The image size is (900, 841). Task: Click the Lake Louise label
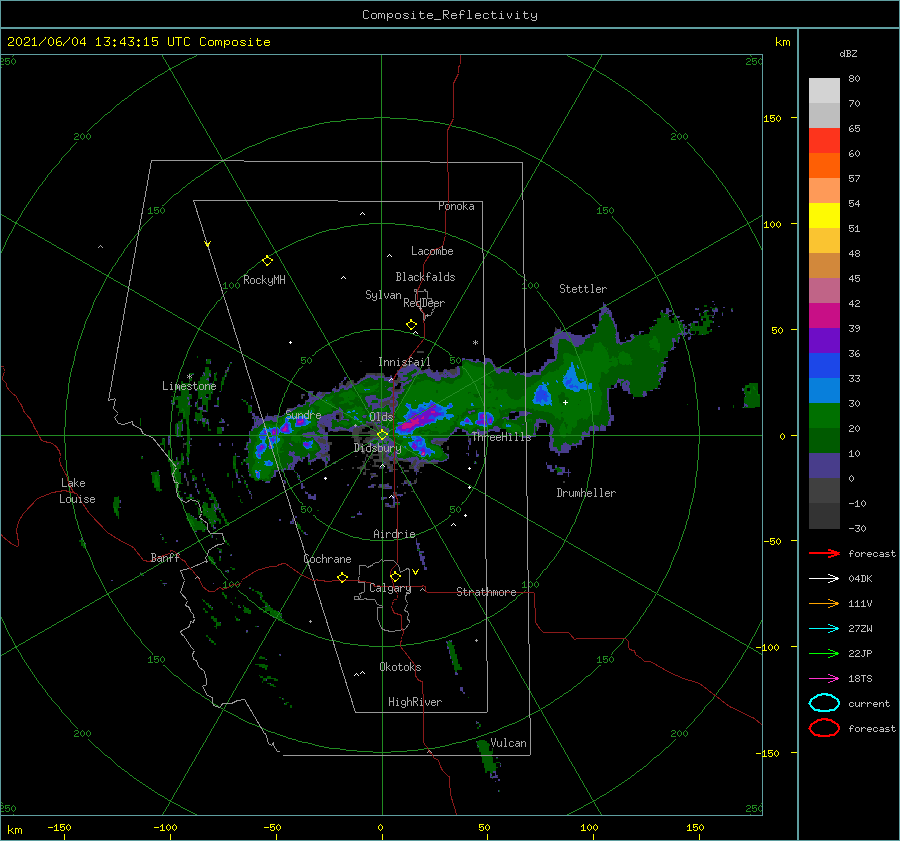pyautogui.click(x=77, y=491)
